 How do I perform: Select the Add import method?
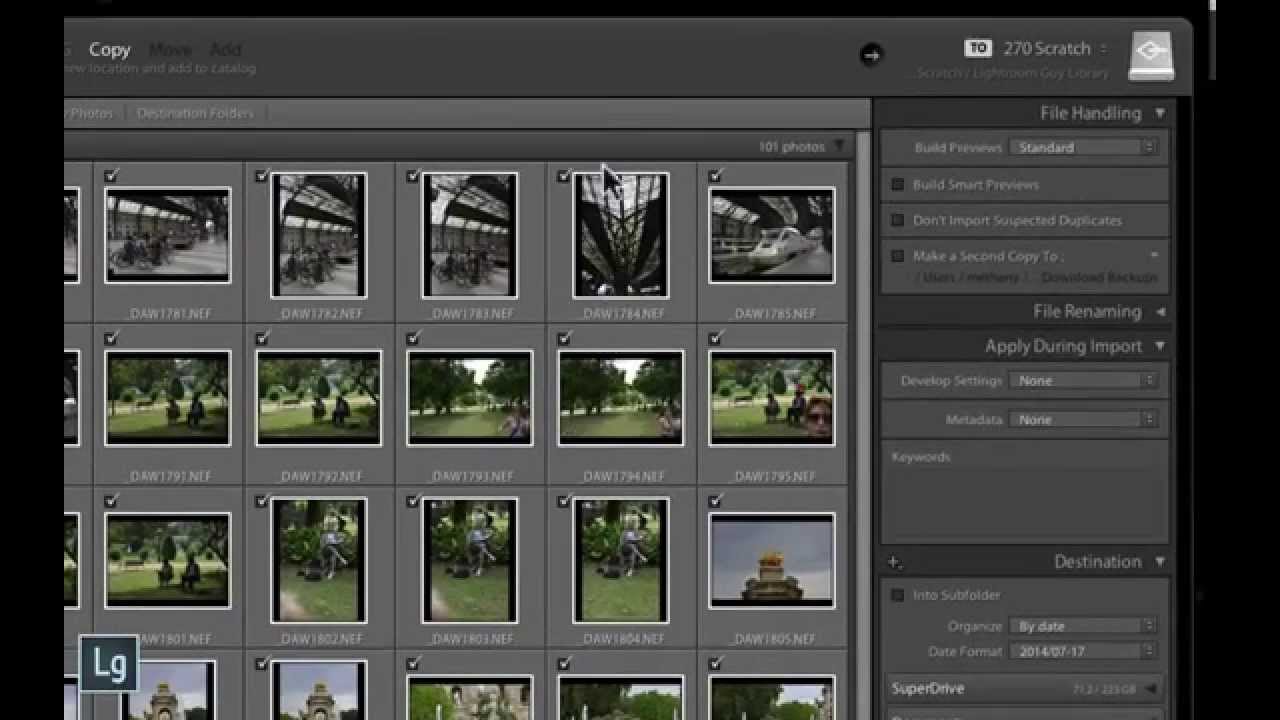[x=225, y=49]
